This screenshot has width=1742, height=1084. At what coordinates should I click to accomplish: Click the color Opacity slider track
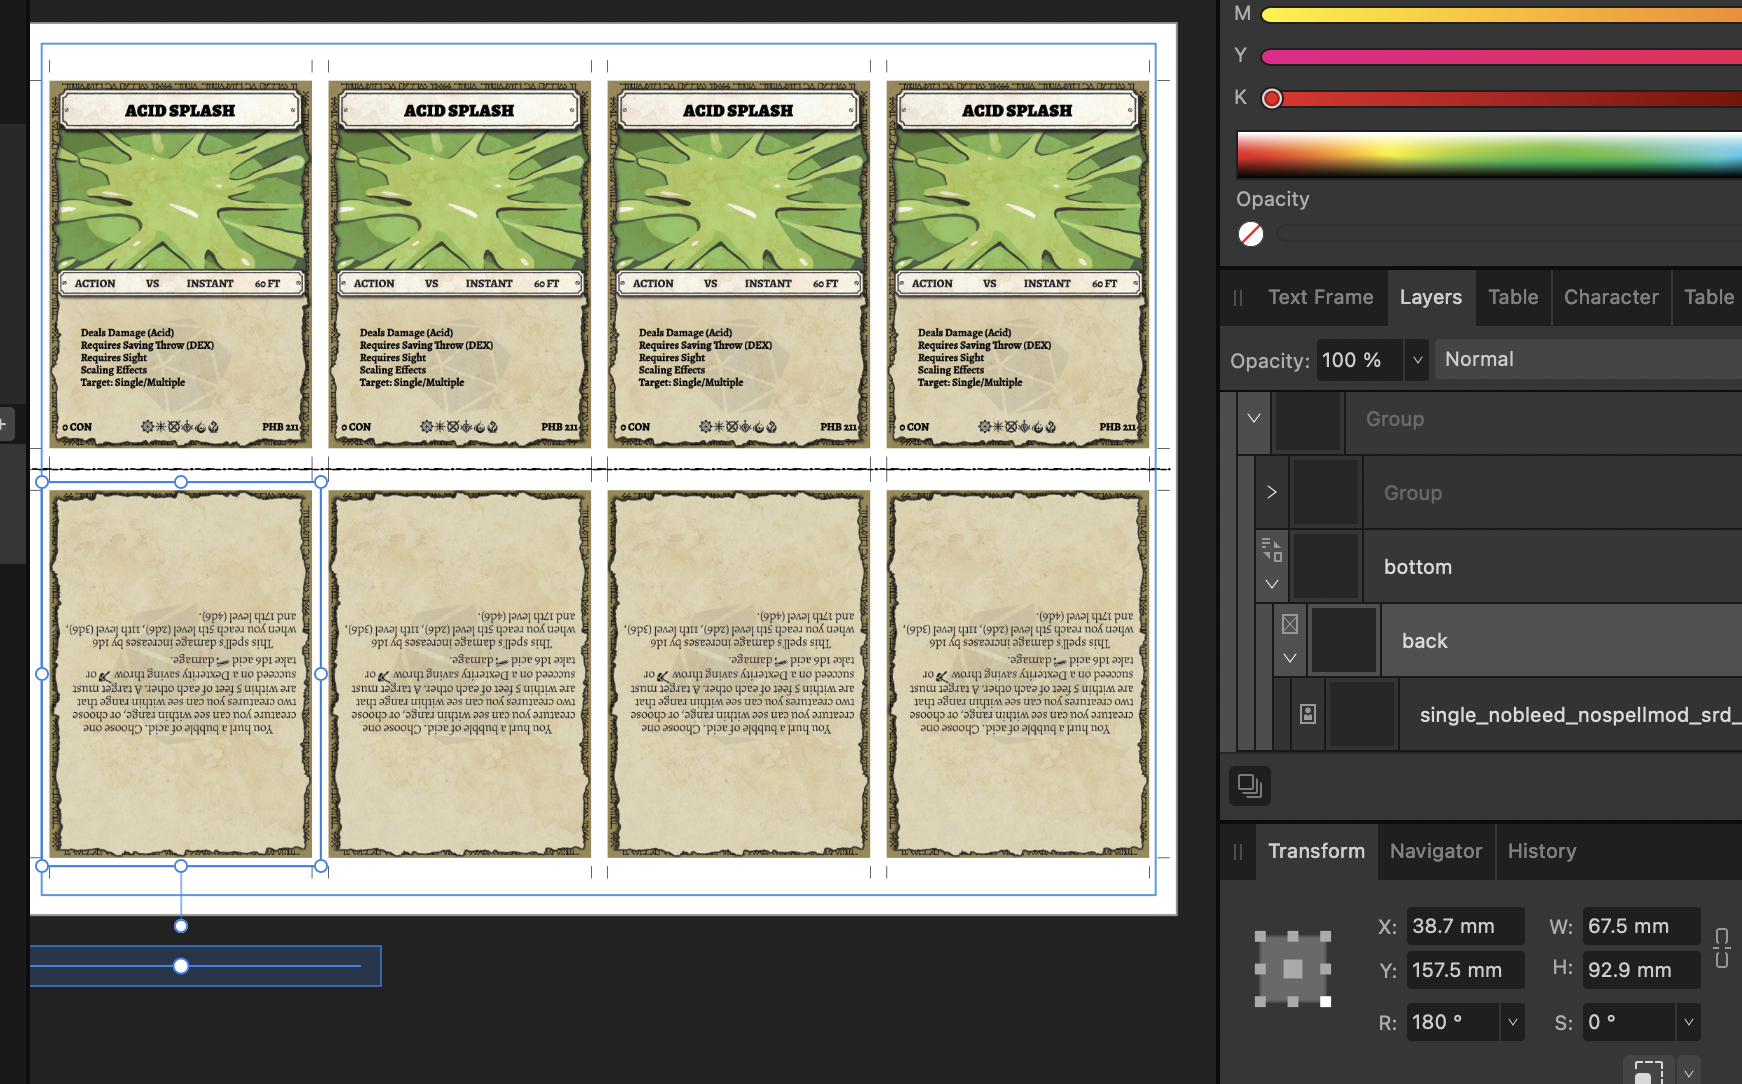pos(1509,234)
